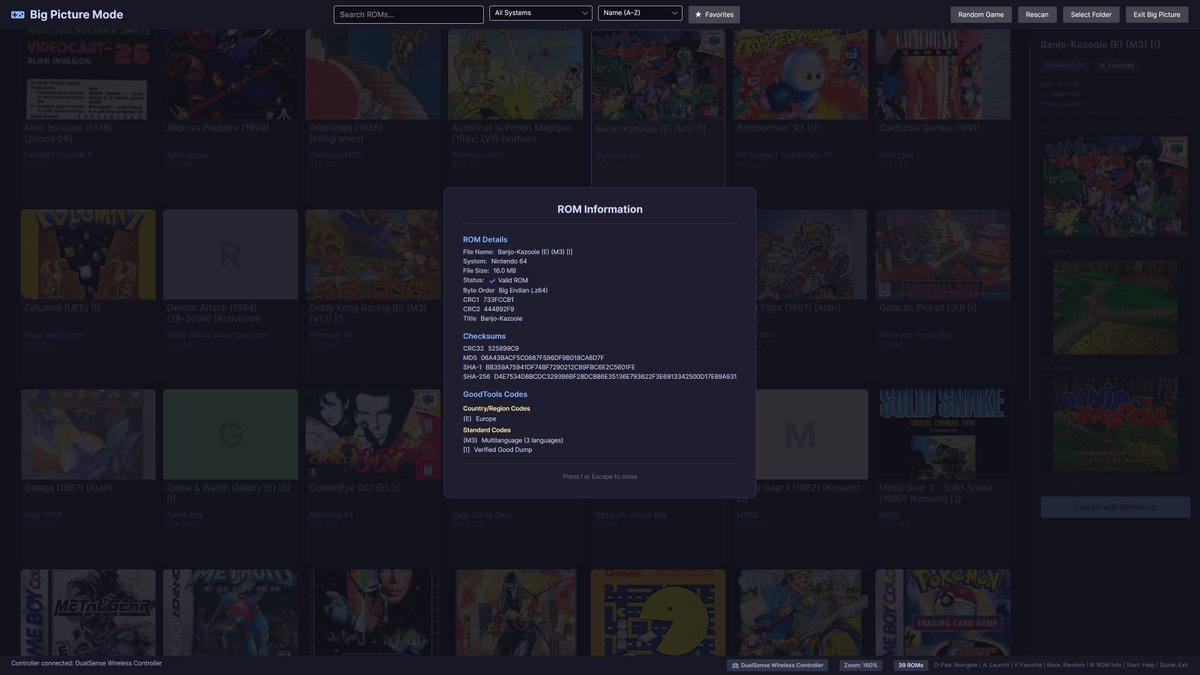Click the MD5 checksum line

[533, 358]
